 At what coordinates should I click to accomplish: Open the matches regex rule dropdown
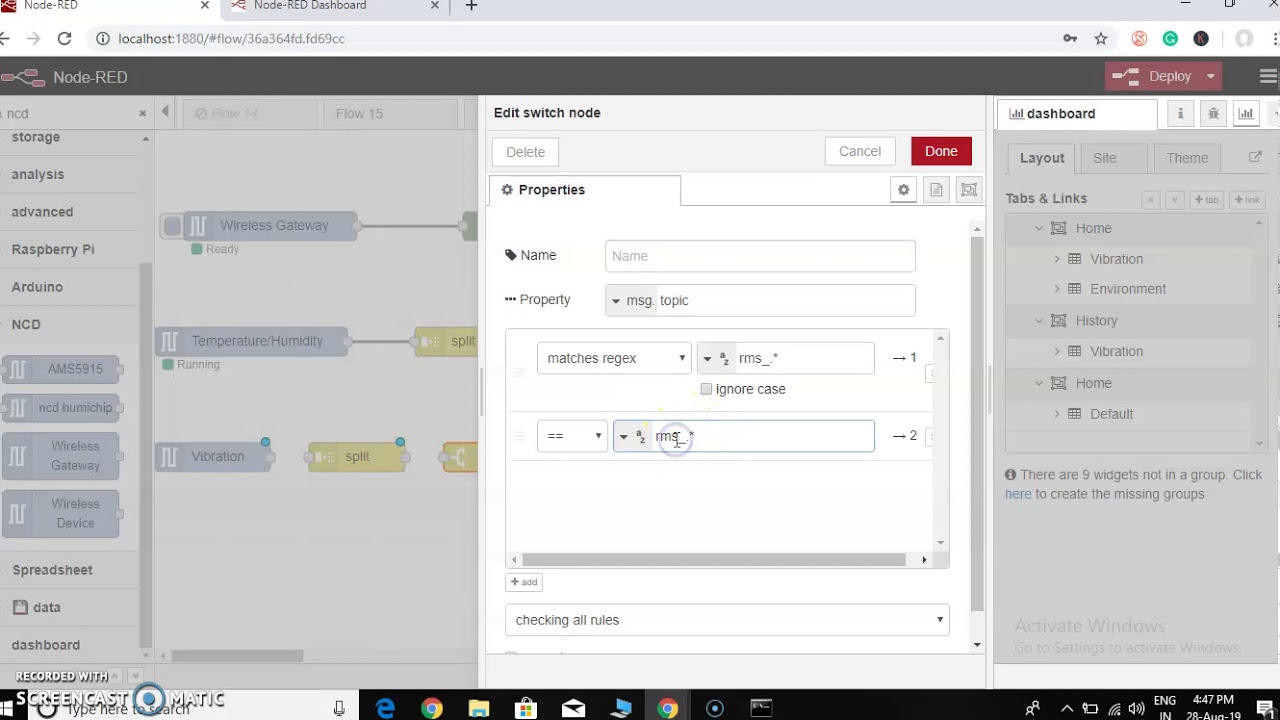pos(614,358)
